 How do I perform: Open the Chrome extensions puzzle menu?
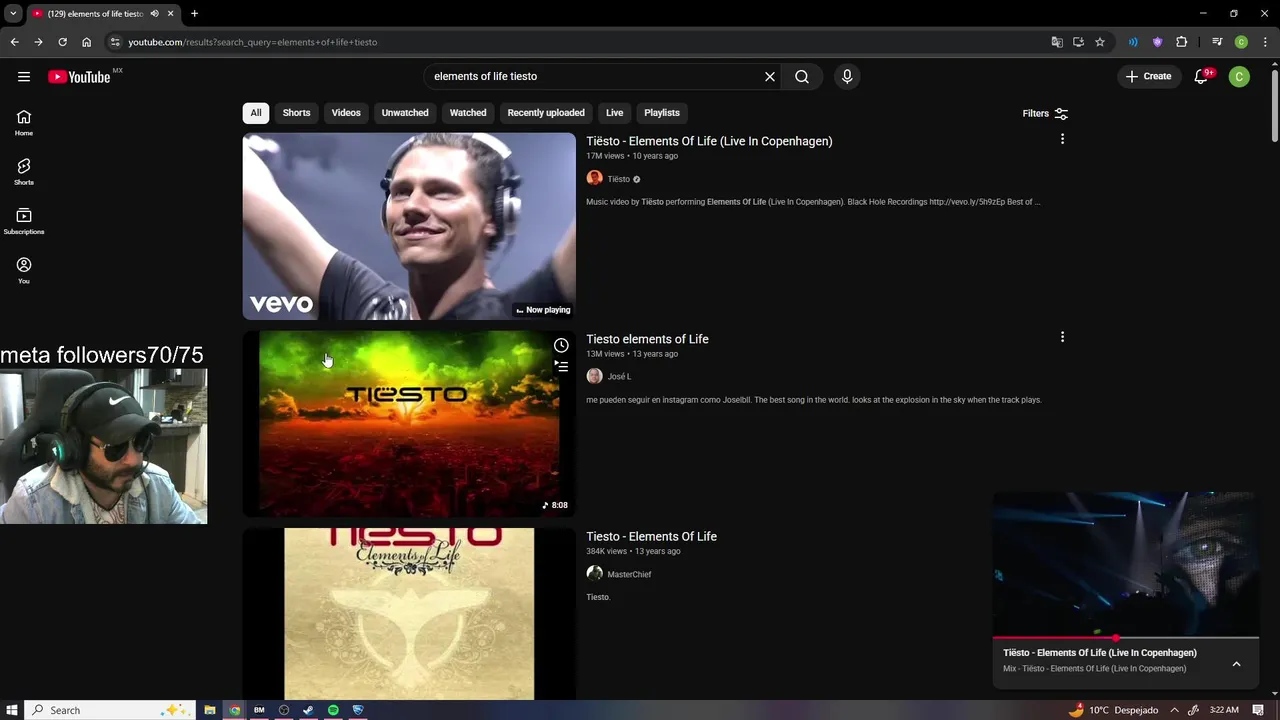click(1182, 42)
